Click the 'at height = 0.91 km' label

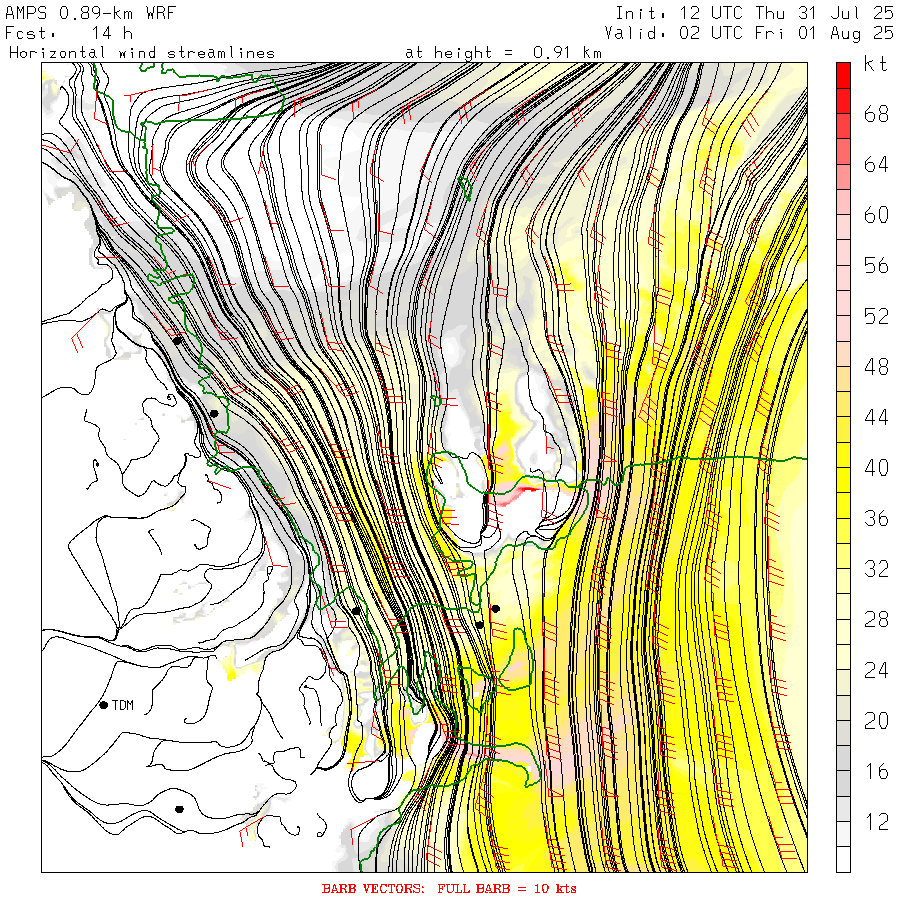[503, 53]
